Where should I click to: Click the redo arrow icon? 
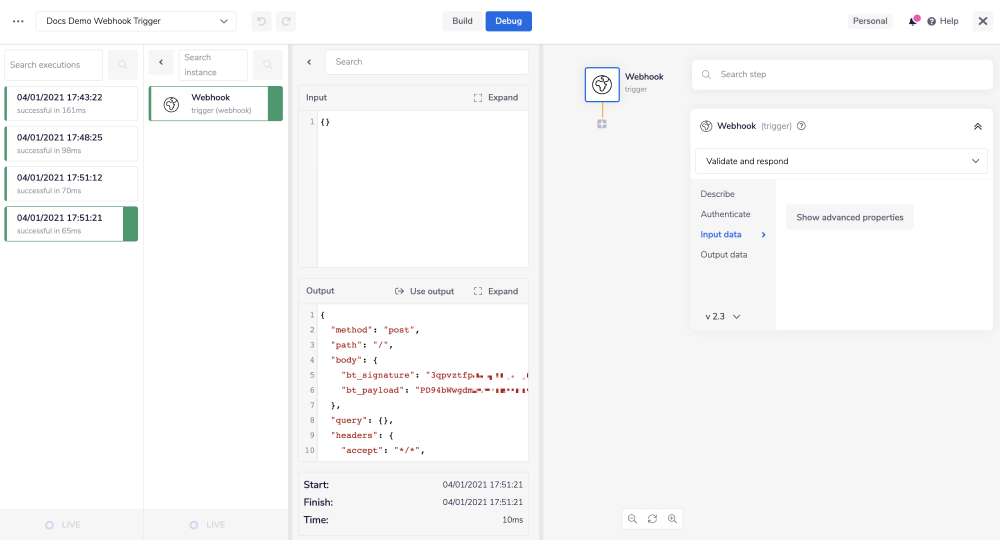coord(286,21)
